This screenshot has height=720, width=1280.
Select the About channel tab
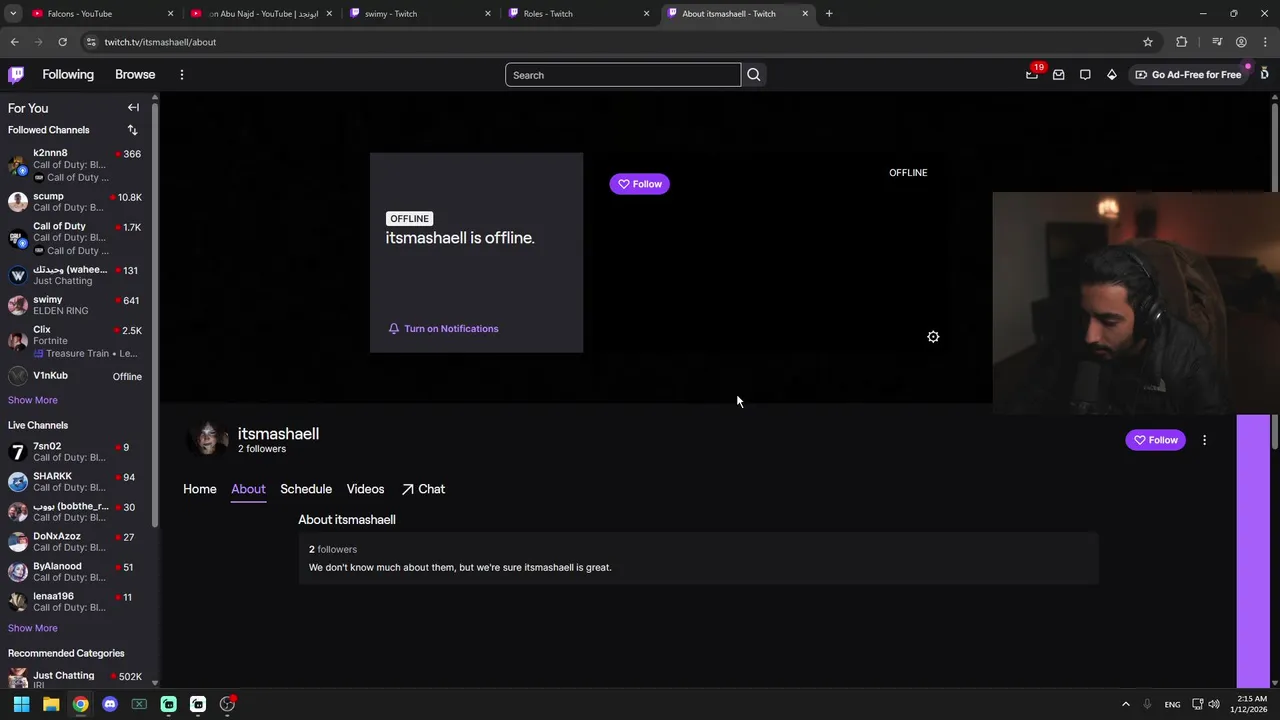coord(248,489)
